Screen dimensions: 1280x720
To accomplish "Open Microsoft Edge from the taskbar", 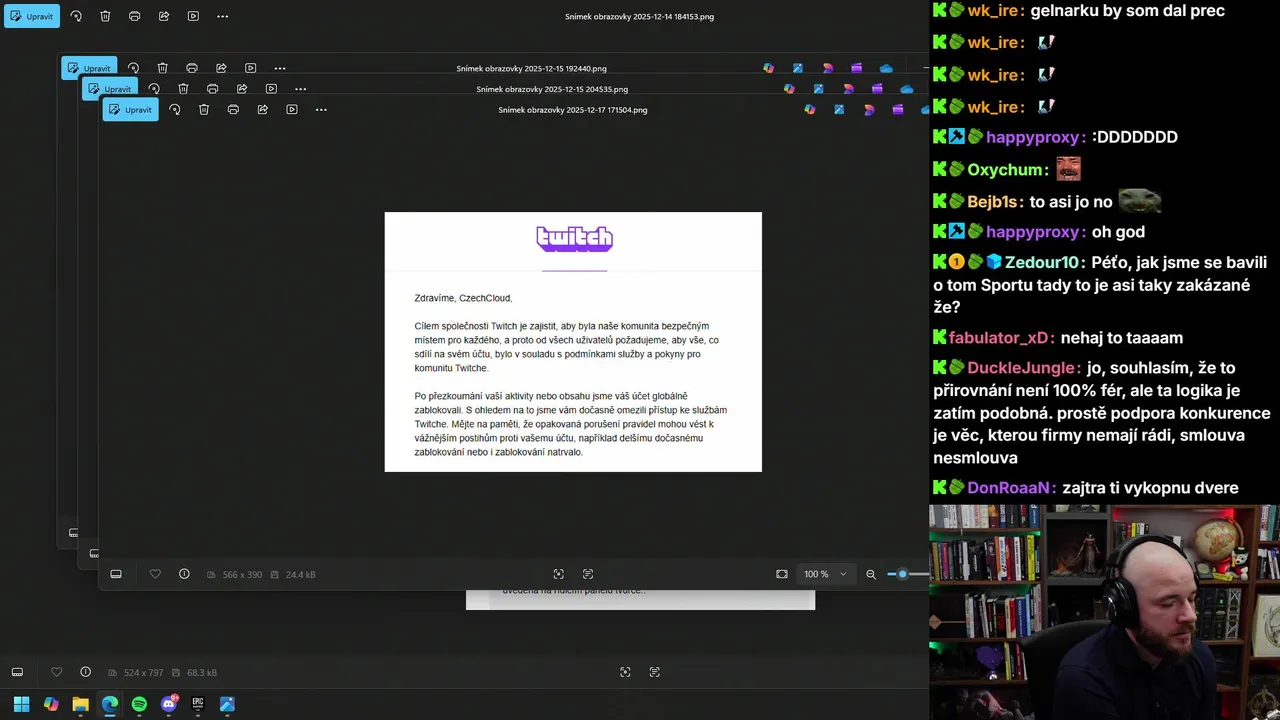I will pos(110,704).
